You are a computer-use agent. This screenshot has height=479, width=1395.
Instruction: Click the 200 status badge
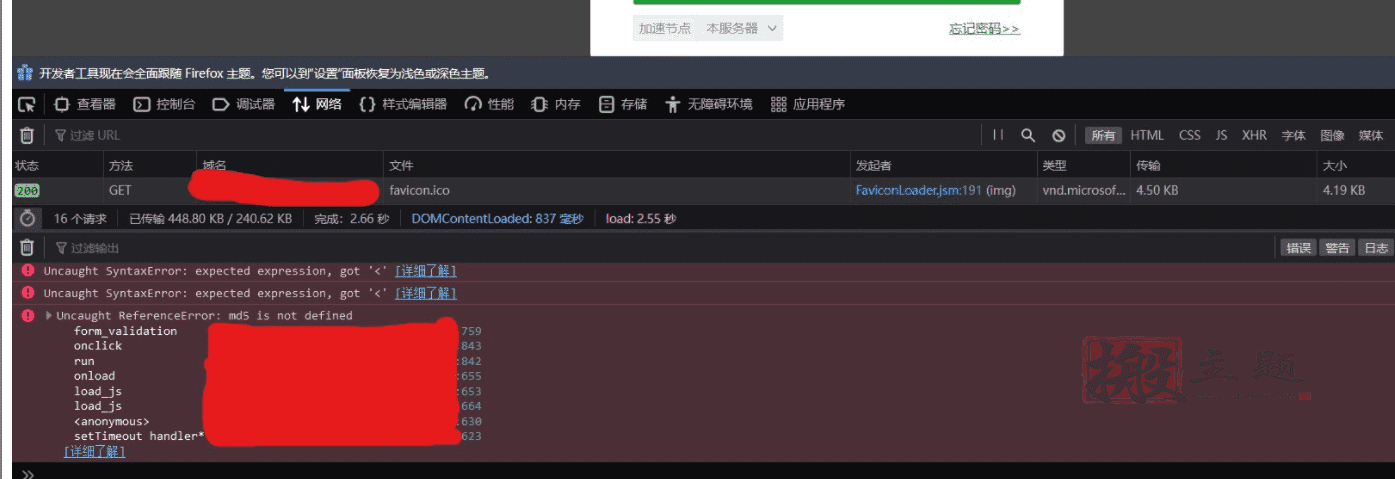point(27,190)
